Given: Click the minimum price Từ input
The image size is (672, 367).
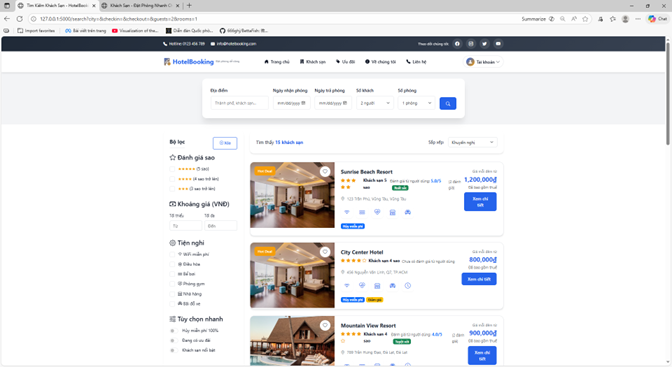Looking at the screenshot, I should click(186, 226).
